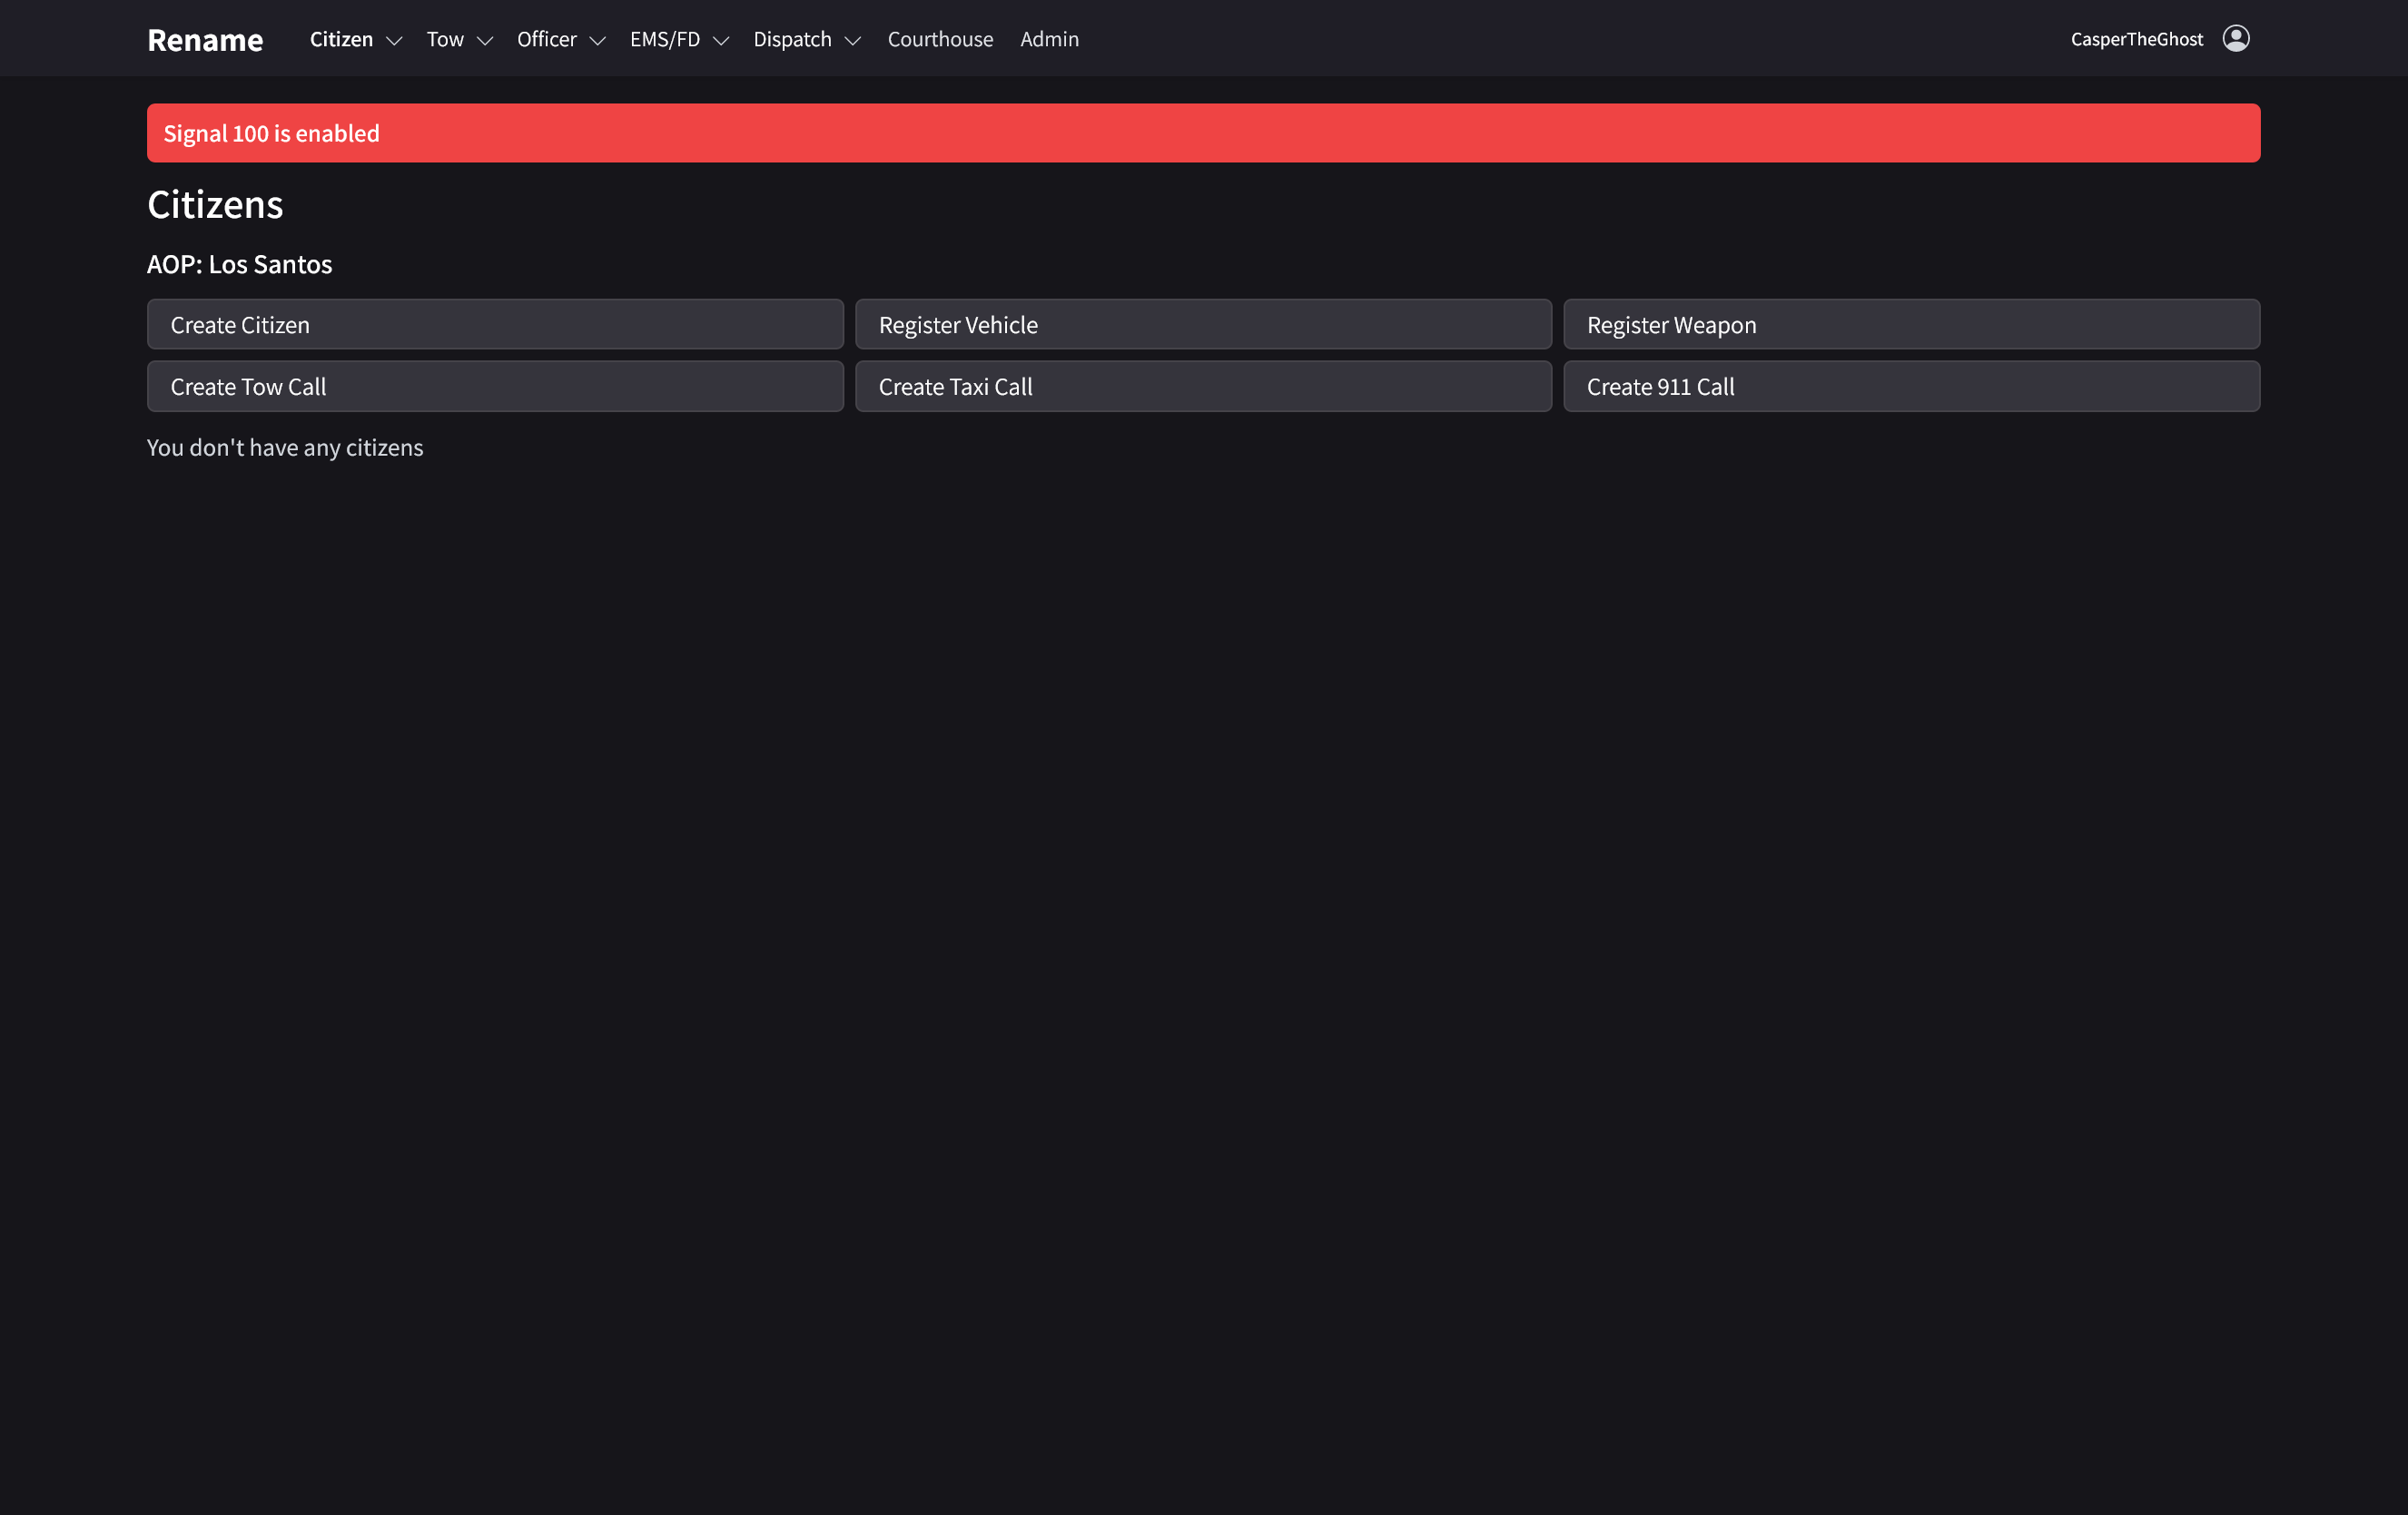Select the Citizen menu label
Screen dimensions: 2408x1515
point(341,39)
